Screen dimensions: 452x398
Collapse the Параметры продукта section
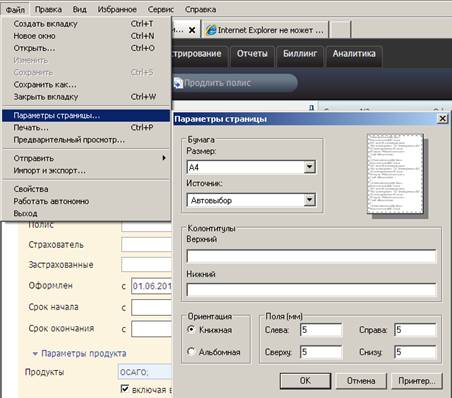[x=35, y=354]
